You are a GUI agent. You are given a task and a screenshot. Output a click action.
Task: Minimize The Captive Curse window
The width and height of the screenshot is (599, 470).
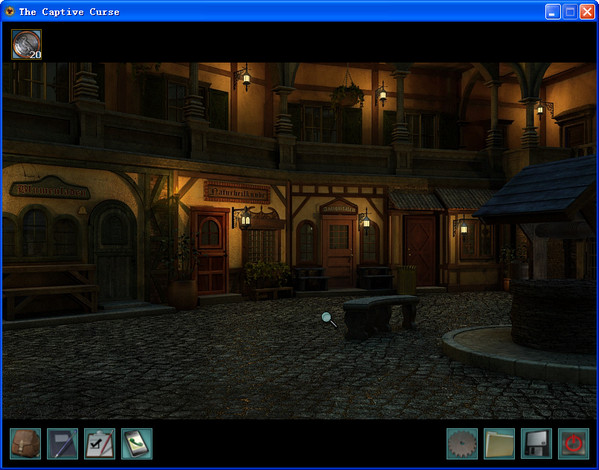click(552, 12)
